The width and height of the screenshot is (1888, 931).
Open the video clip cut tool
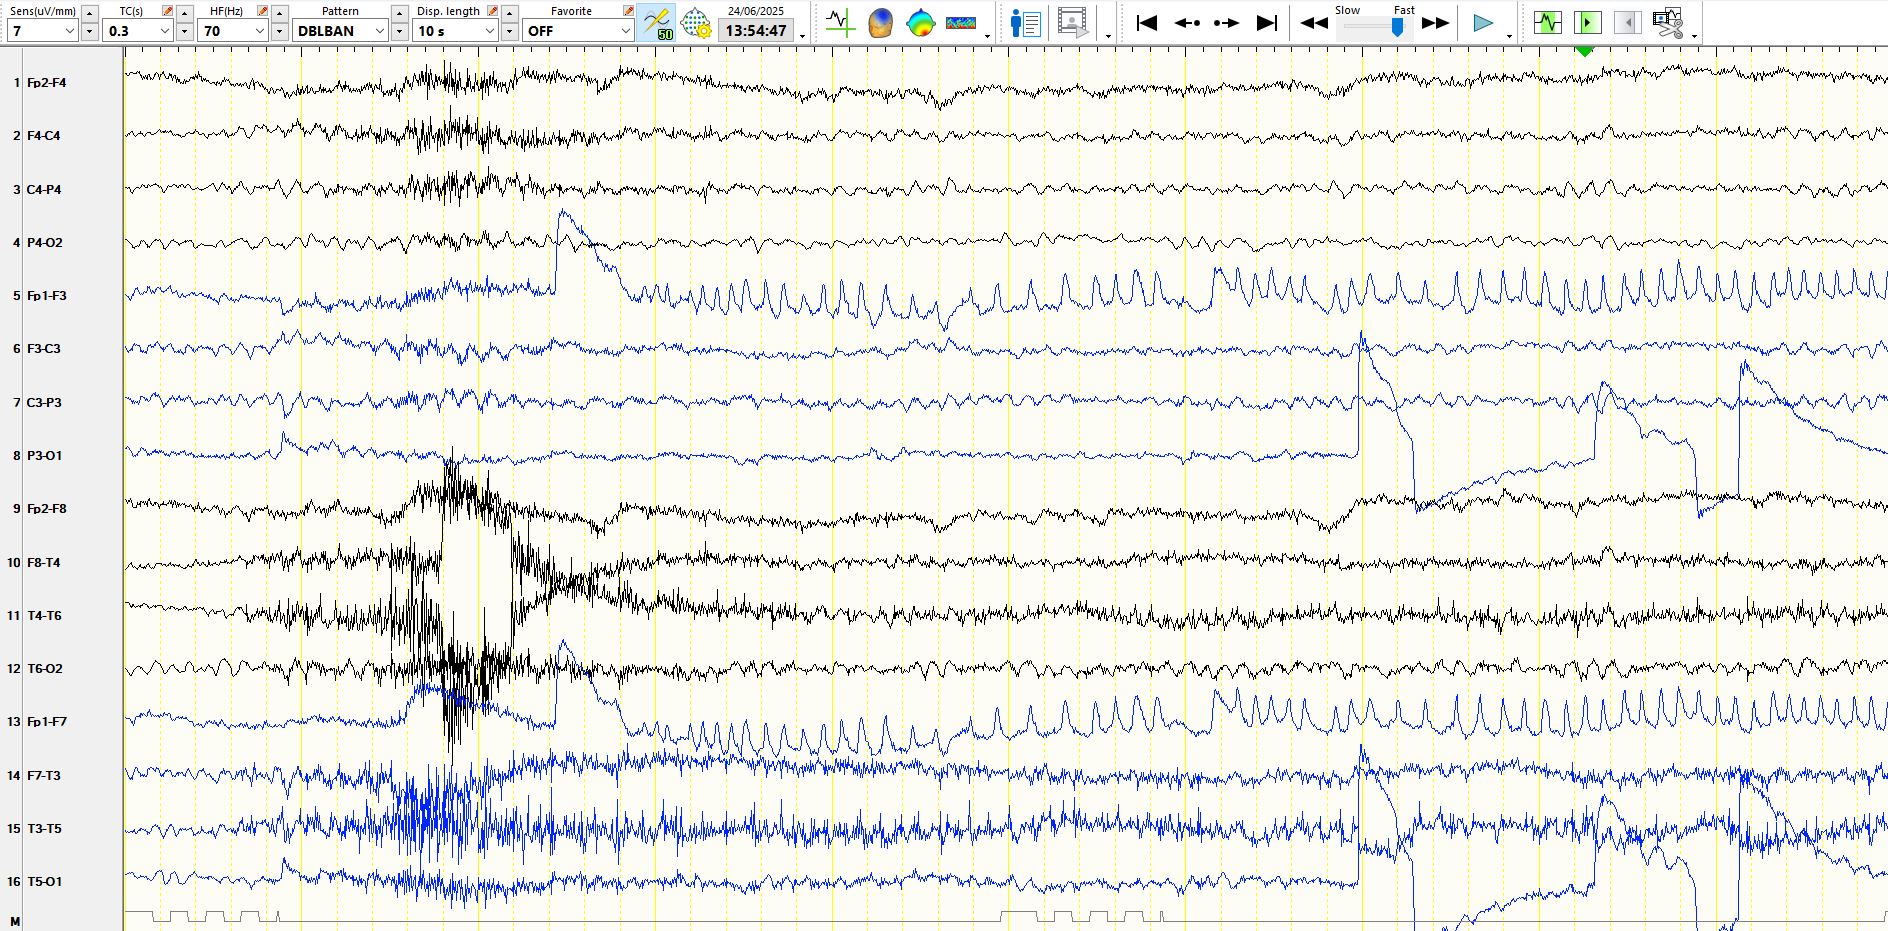(x=1668, y=23)
